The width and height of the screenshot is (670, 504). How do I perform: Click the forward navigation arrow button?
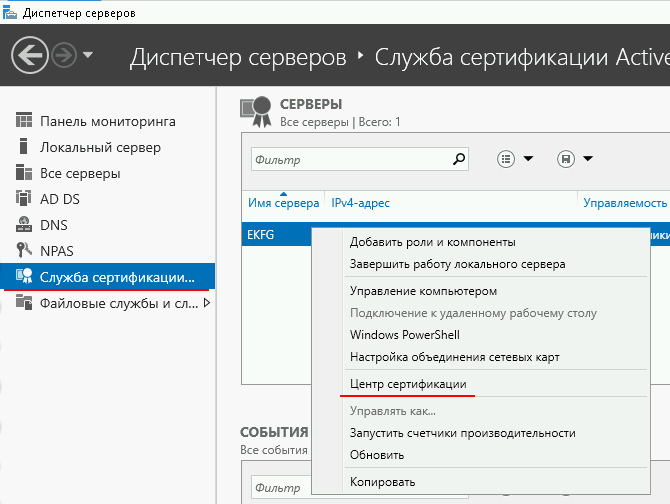click(64, 54)
